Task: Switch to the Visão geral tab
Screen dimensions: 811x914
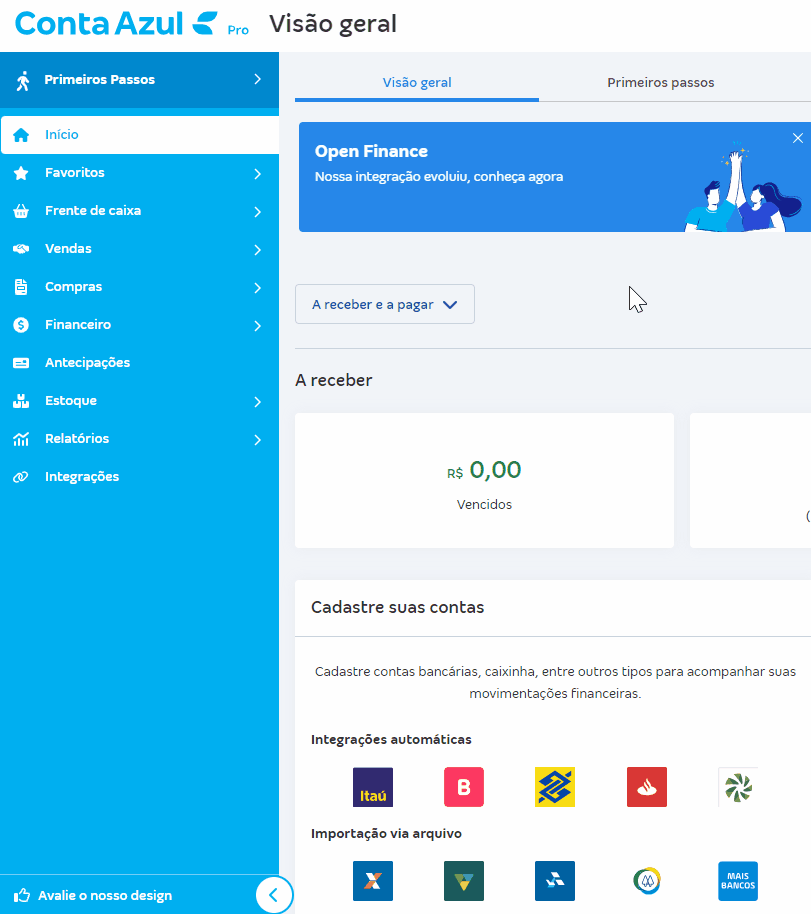Action: 417,83
